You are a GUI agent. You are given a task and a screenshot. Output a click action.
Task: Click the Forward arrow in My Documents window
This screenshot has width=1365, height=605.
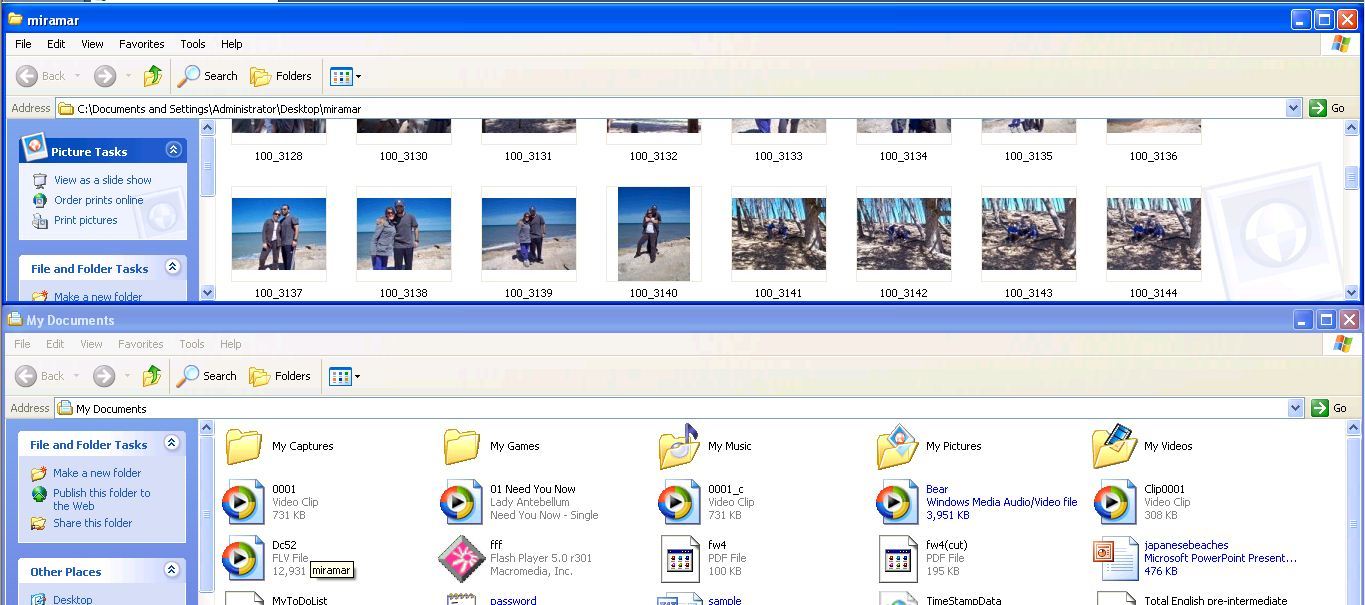click(104, 376)
